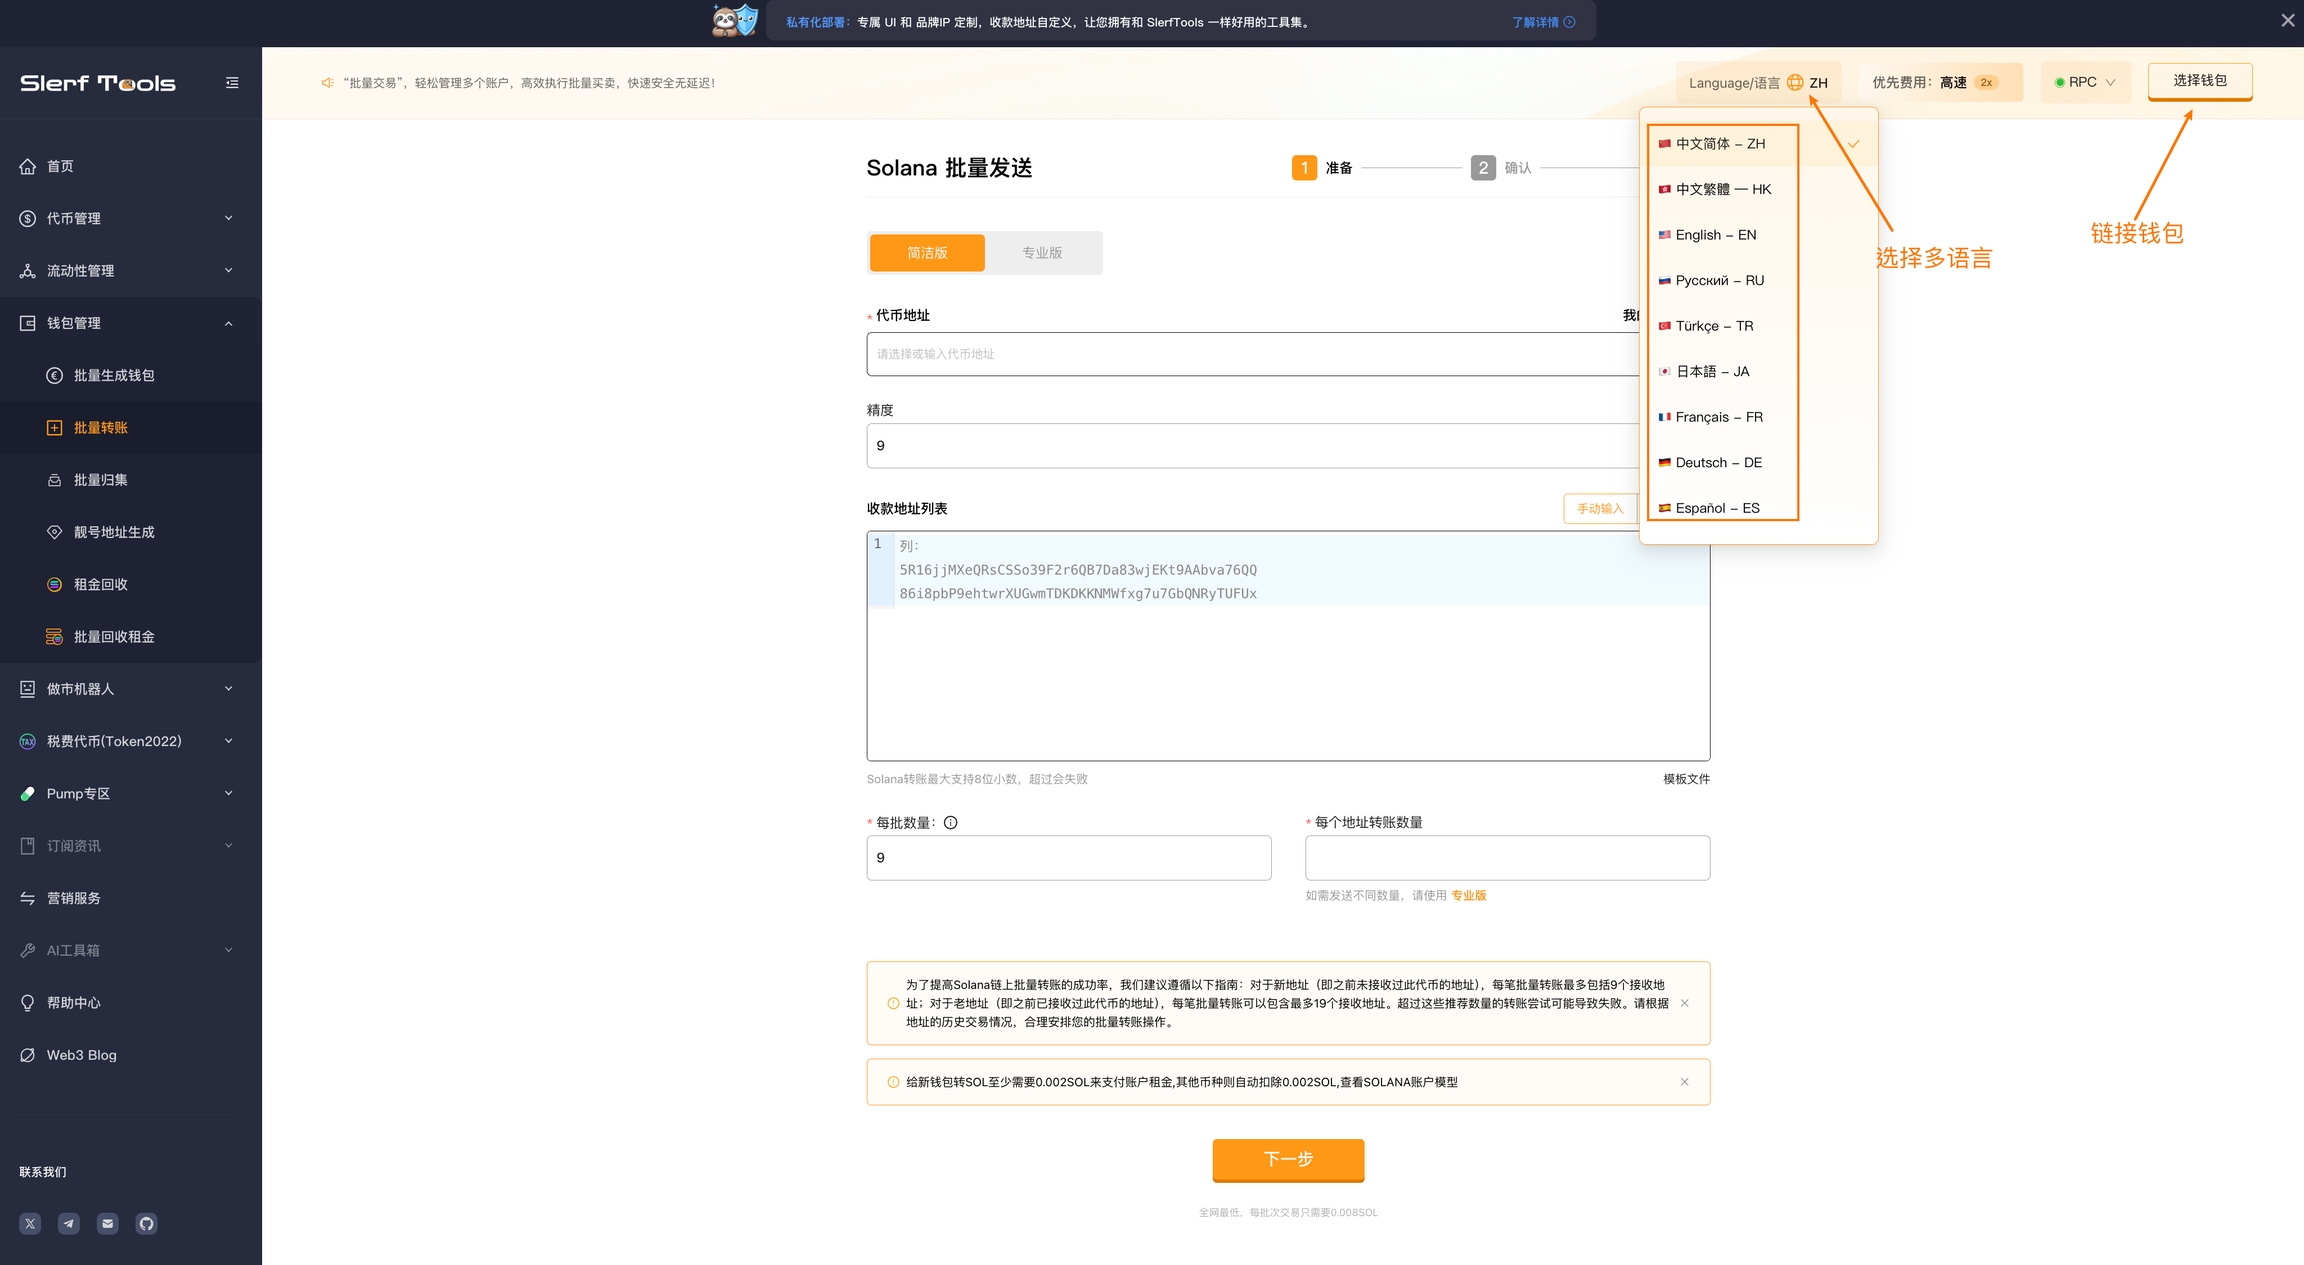Screen dimensions: 2304x1265
Task: Click 下一步 orange button
Action: [x=1288, y=1159]
